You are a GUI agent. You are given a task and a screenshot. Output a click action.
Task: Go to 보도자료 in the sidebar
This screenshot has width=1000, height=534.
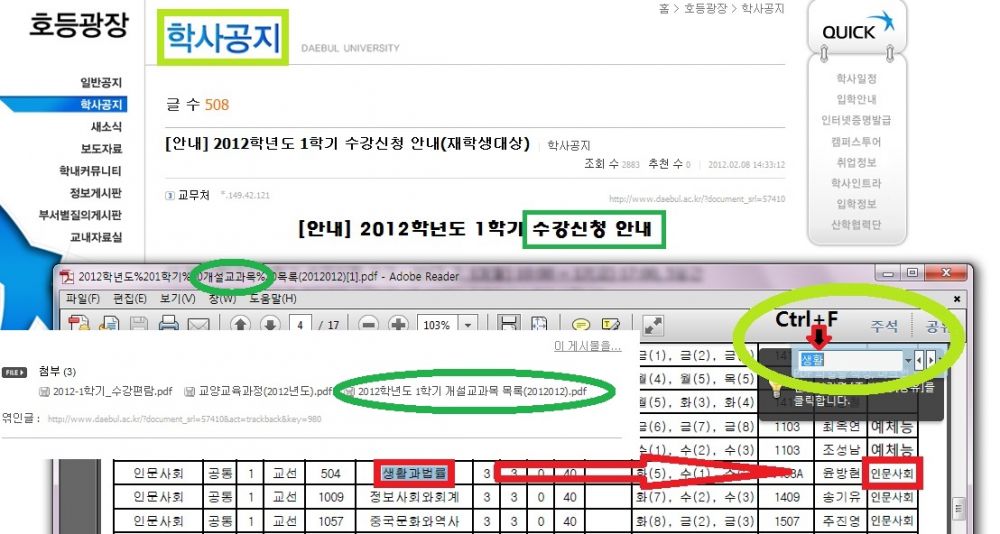[101, 148]
